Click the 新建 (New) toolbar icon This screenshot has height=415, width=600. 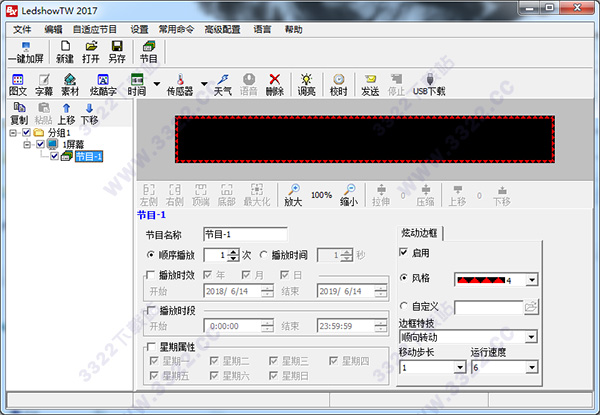[x=65, y=51]
